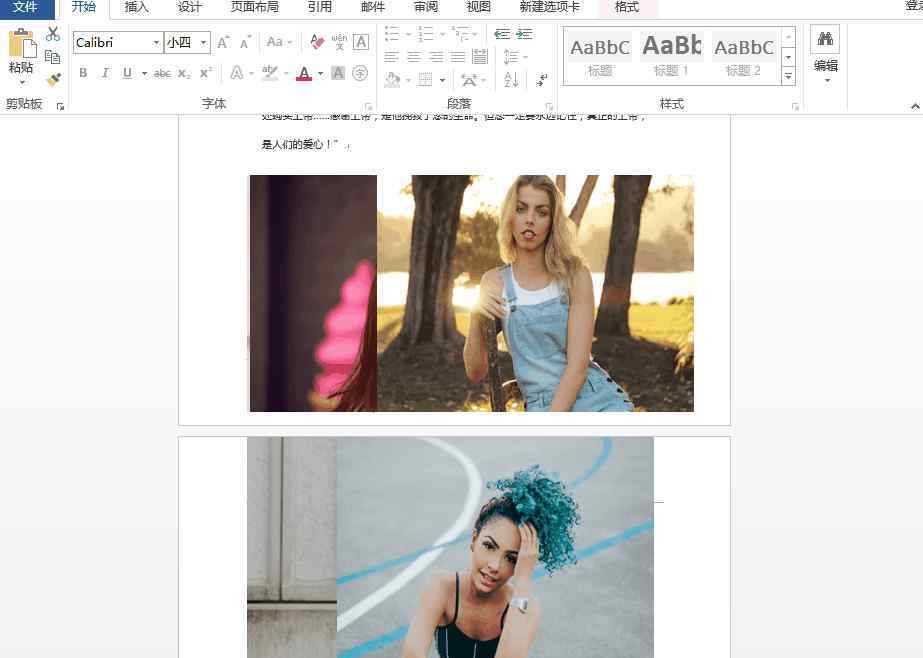This screenshot has width=923, height=658.
Task: Copy selection using the copy icon
Action: click(x=53, y=57)
